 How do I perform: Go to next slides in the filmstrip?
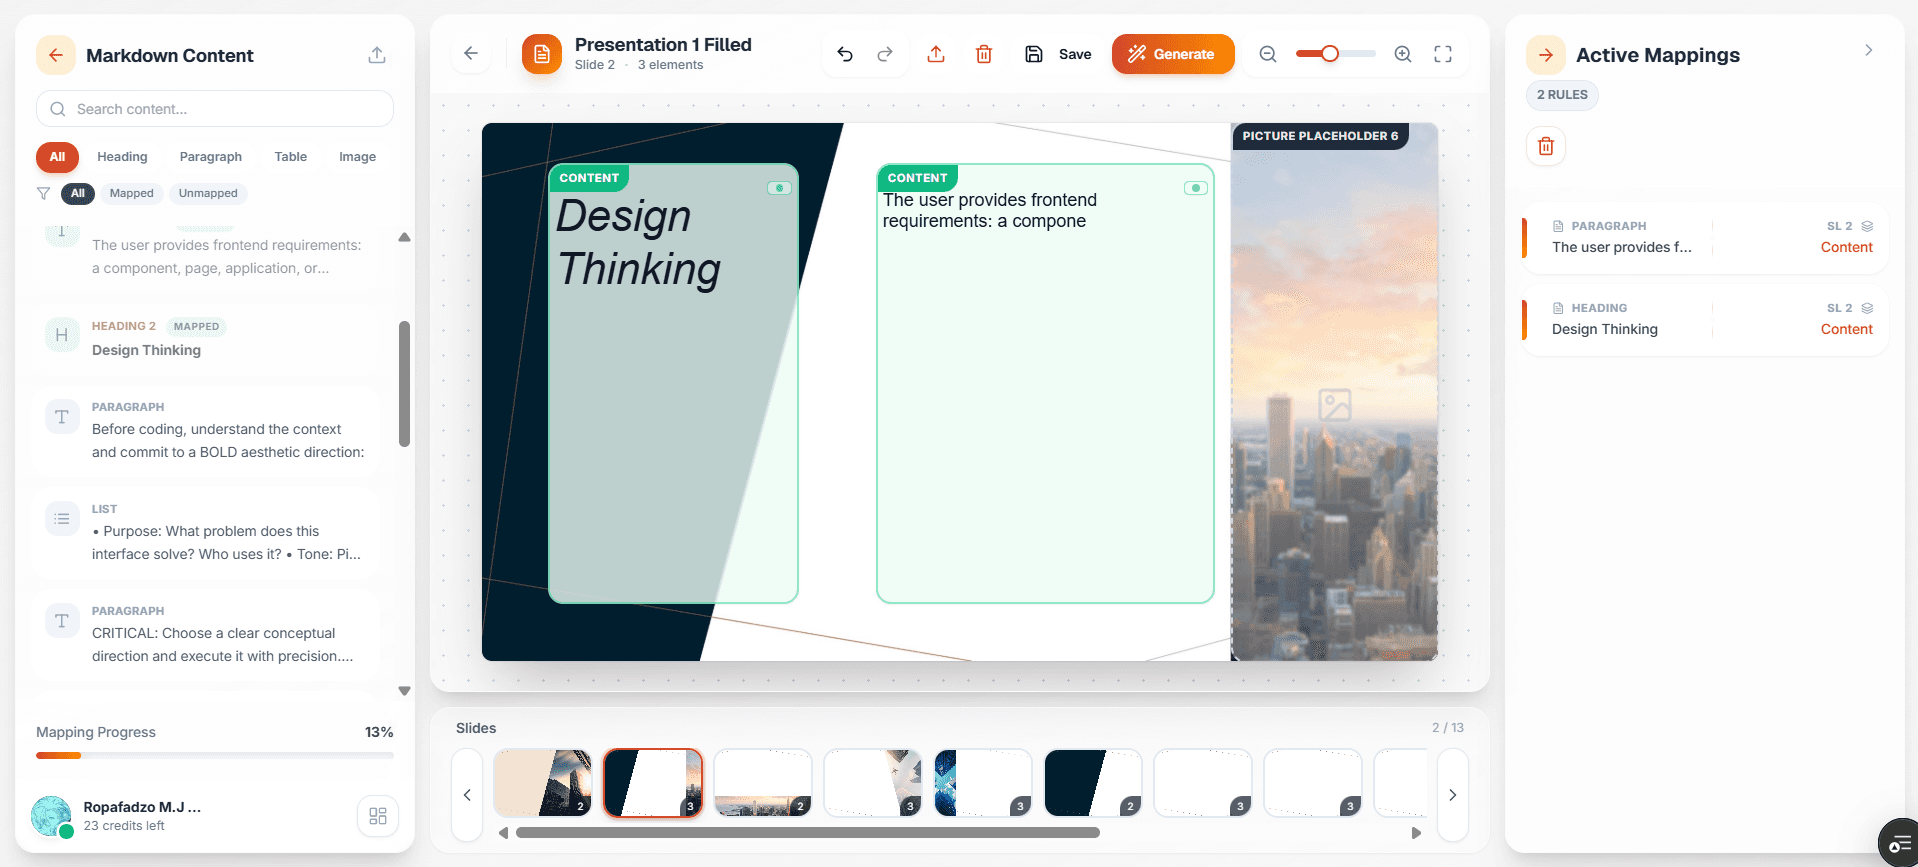[x=1453, y=795]
